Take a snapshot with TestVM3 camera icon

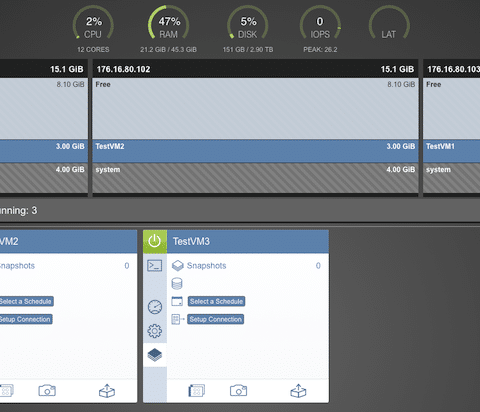[x=238, y=390]
